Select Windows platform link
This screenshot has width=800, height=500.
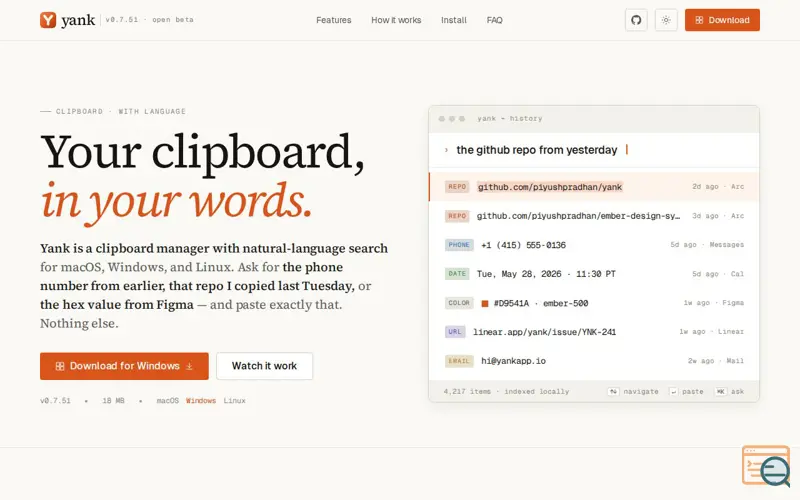[201, 401]
